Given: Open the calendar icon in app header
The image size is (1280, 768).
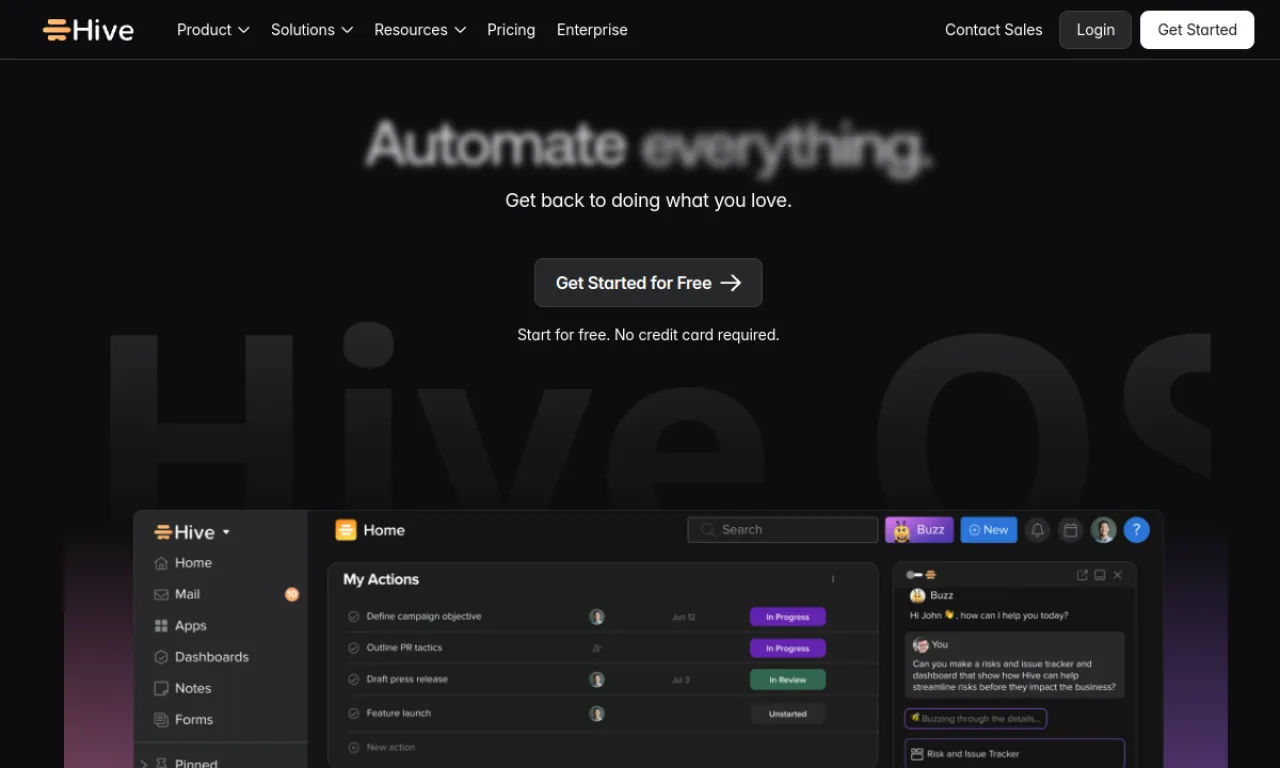Looking at the screenshot, I should (x=1070, y=530).
